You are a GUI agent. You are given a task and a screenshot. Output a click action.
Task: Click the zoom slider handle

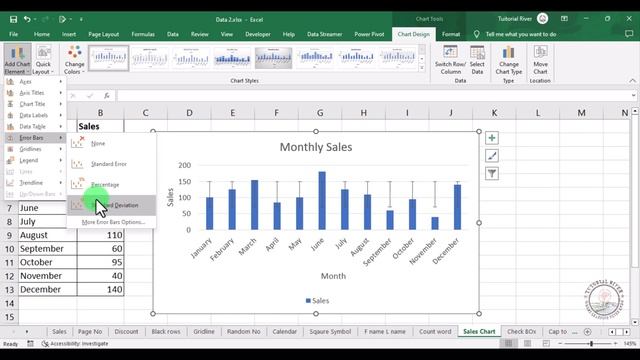pyautogui.click(x=591, y=344)
